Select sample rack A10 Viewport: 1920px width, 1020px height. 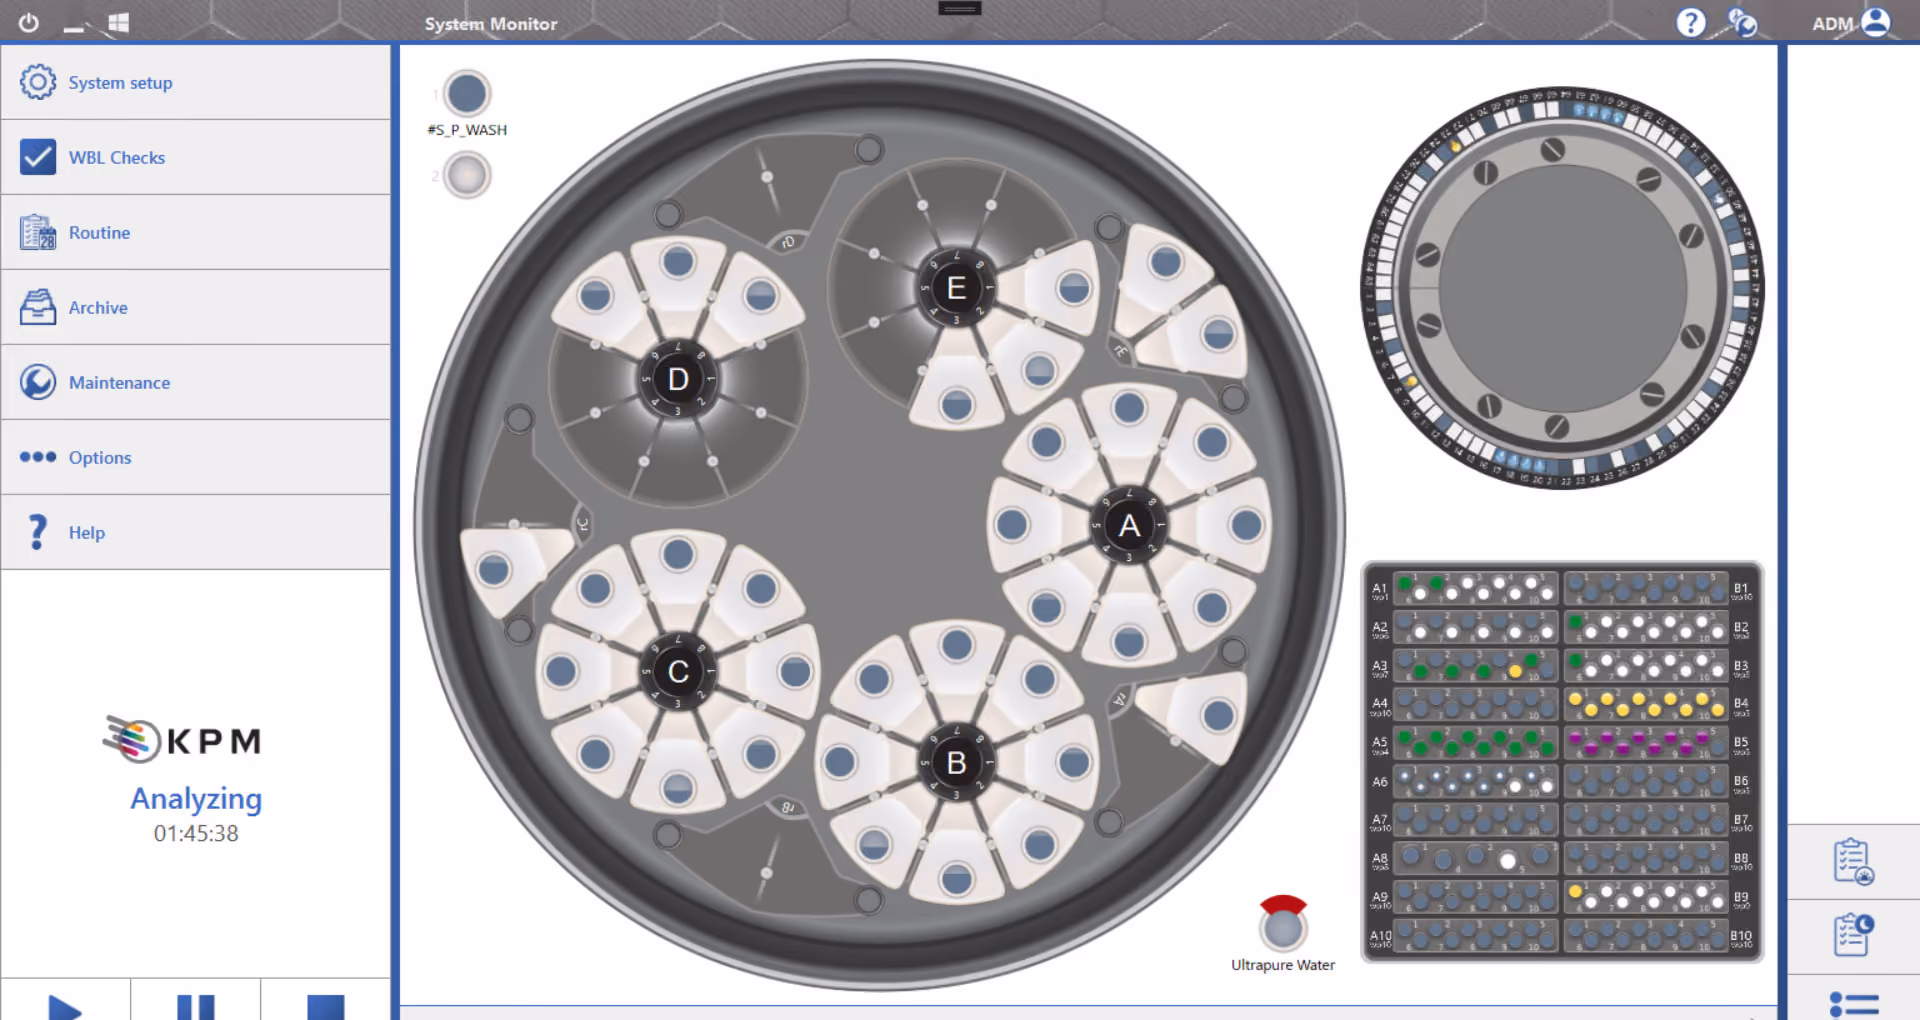[1477, 936]
